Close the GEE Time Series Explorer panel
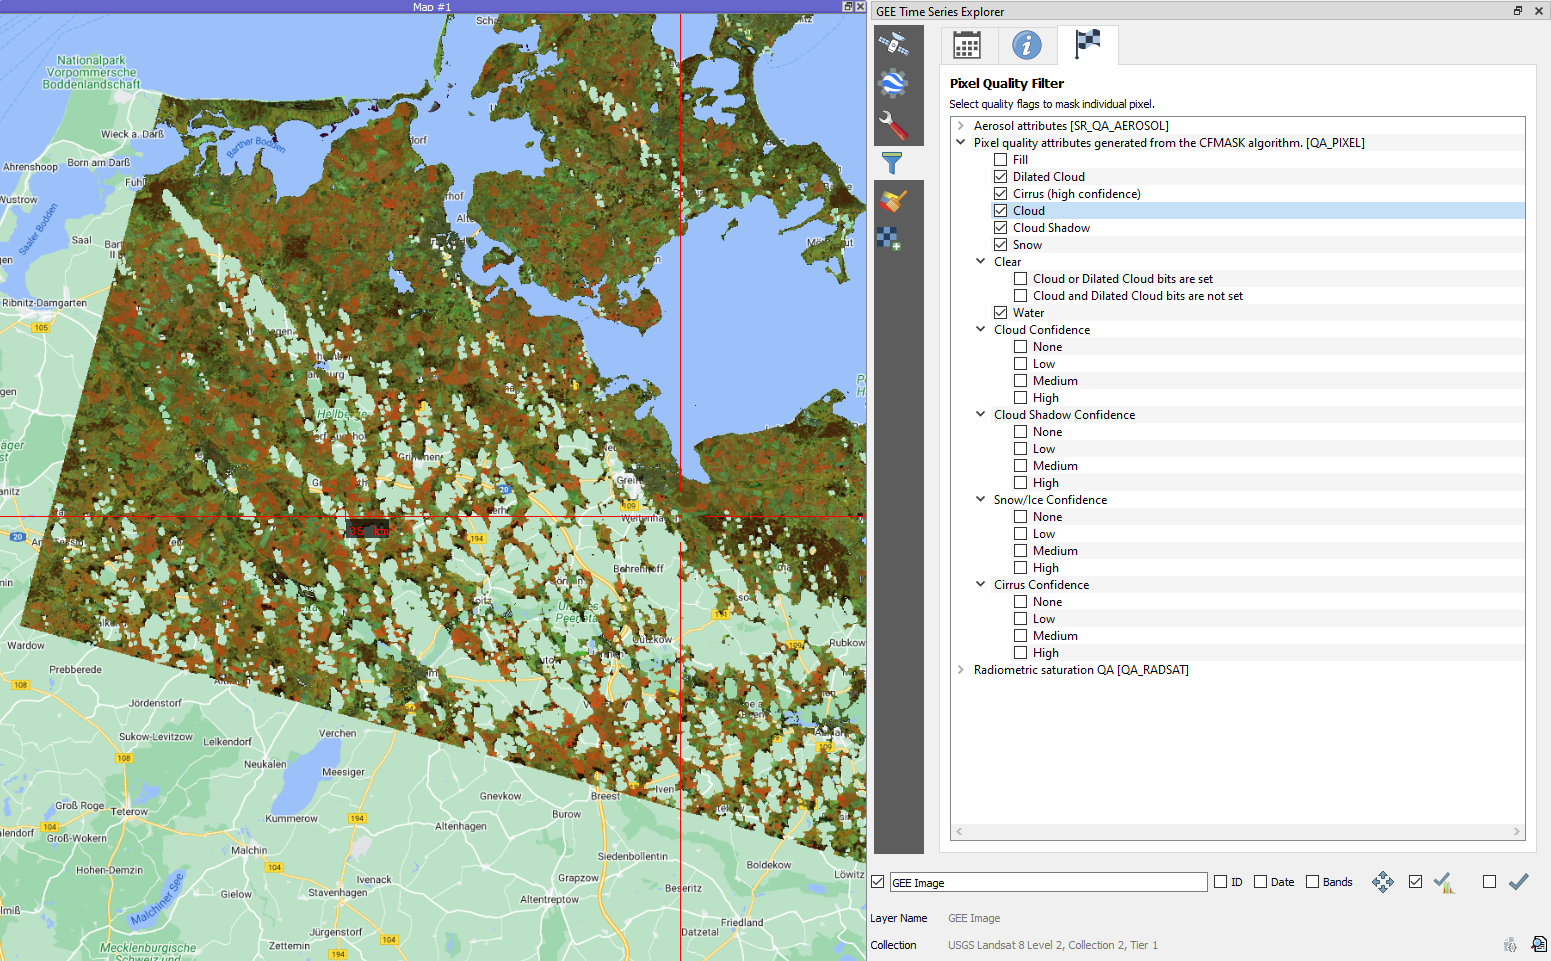The width and height of the screenshot is (1551, 961). point(1539,11)
